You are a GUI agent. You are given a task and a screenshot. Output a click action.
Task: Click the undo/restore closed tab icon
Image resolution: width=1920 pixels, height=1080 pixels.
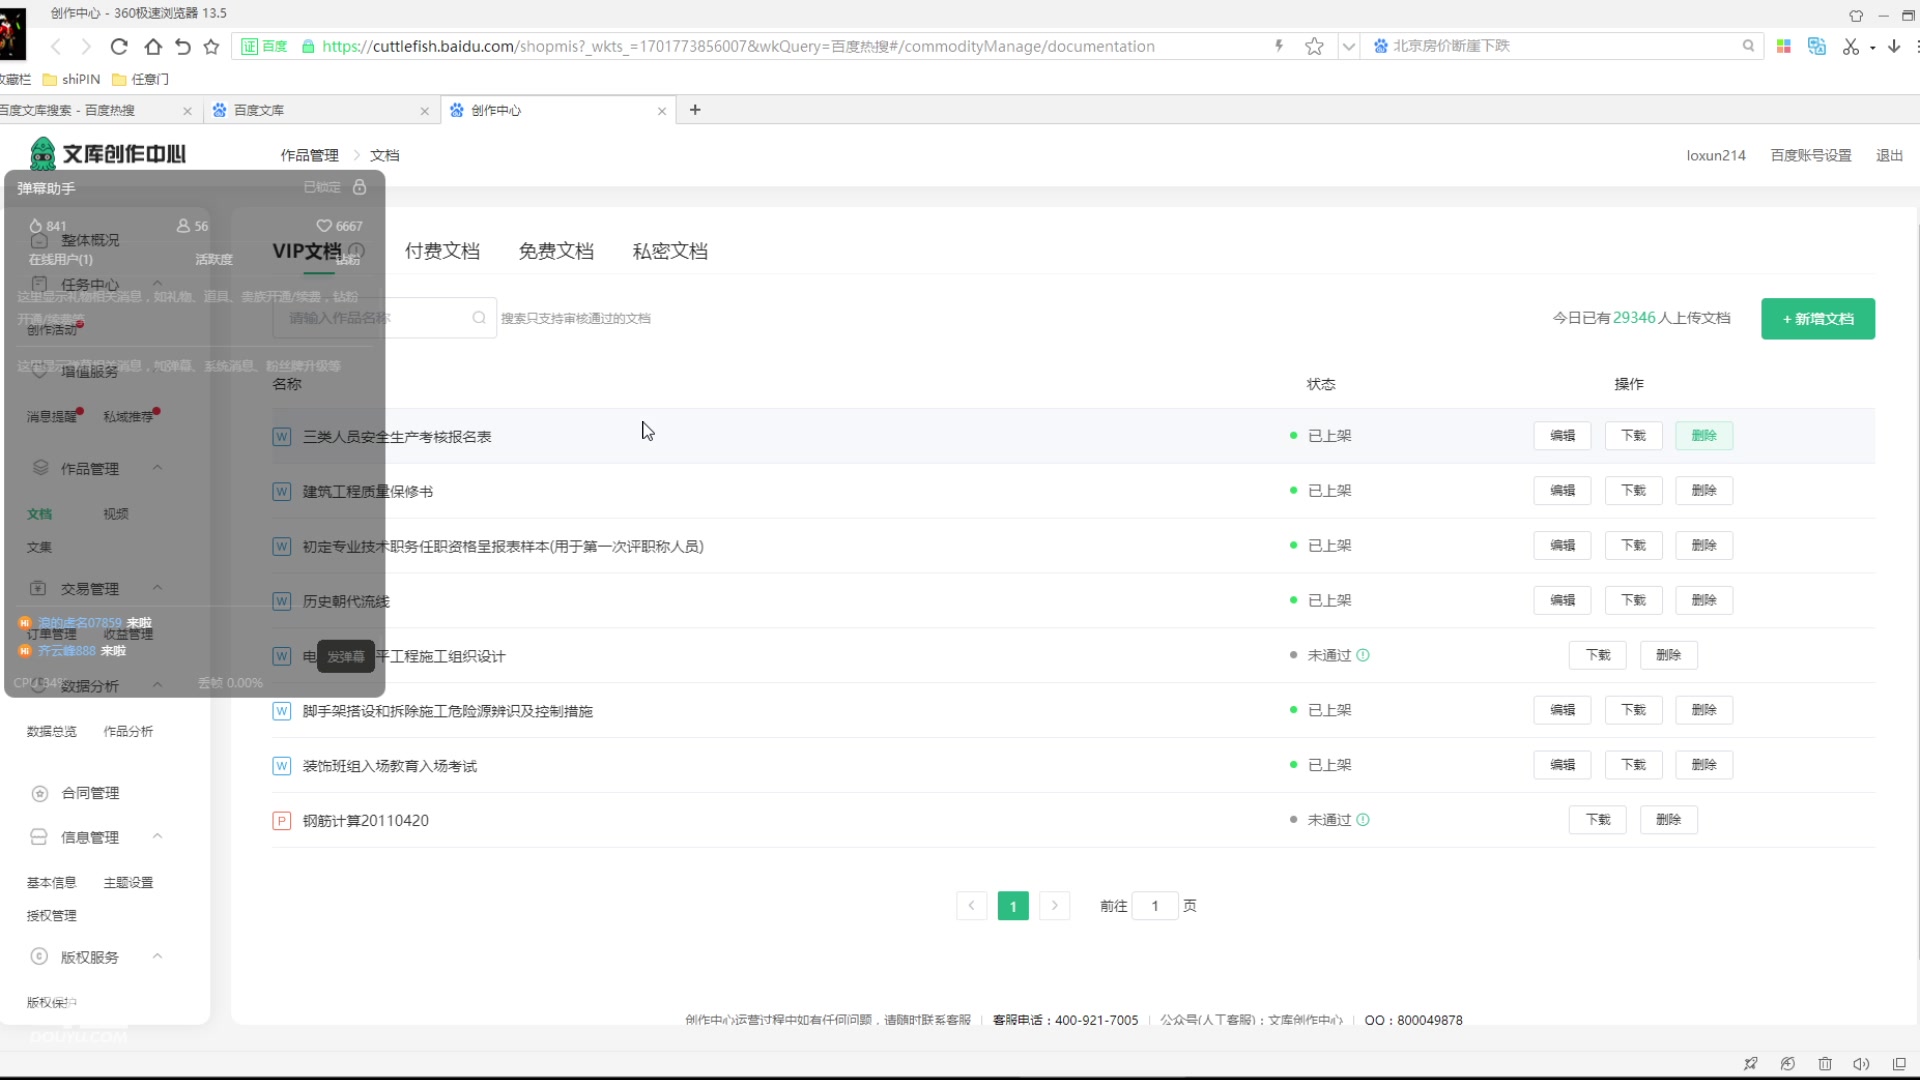182,46
